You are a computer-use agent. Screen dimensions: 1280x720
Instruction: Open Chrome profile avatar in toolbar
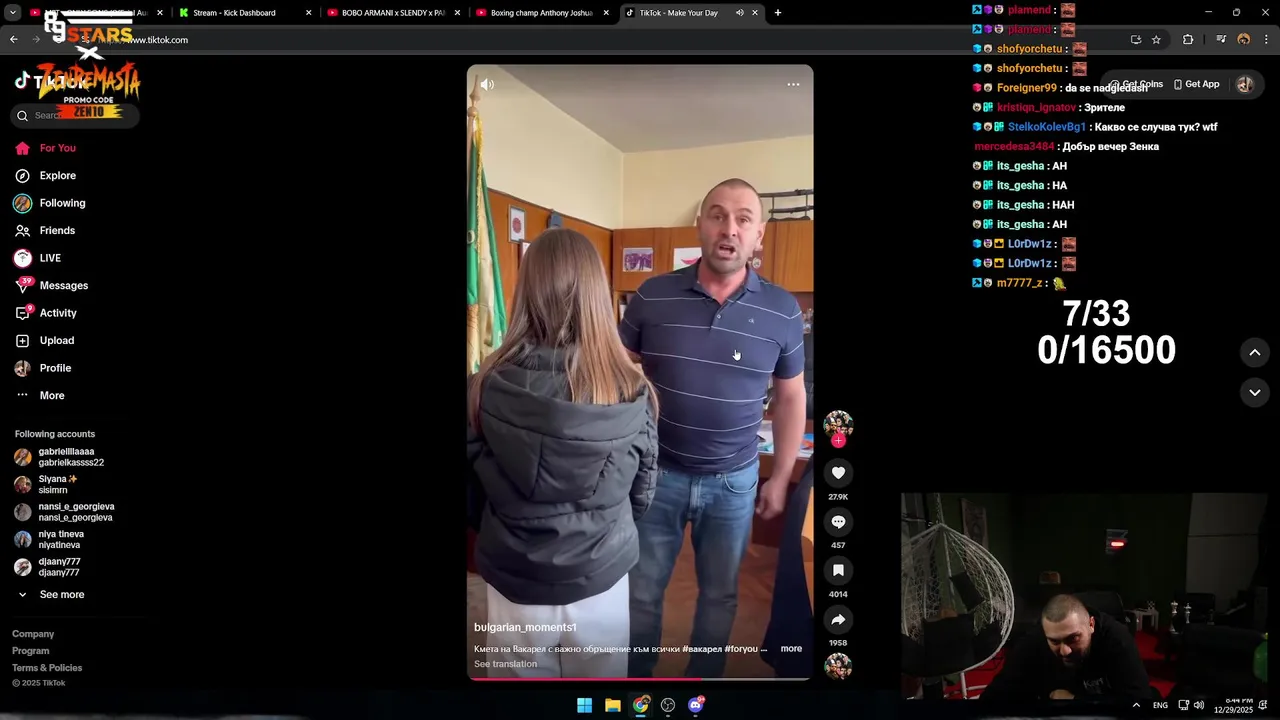click(x=1244, y=40)
